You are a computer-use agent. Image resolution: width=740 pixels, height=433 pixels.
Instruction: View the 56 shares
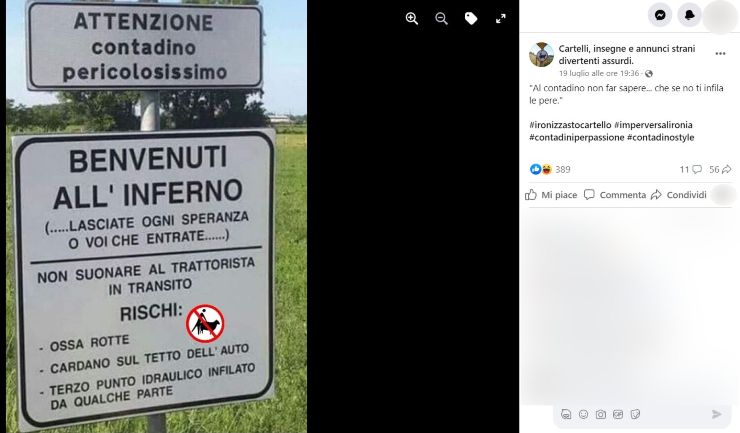click(720, 169)
